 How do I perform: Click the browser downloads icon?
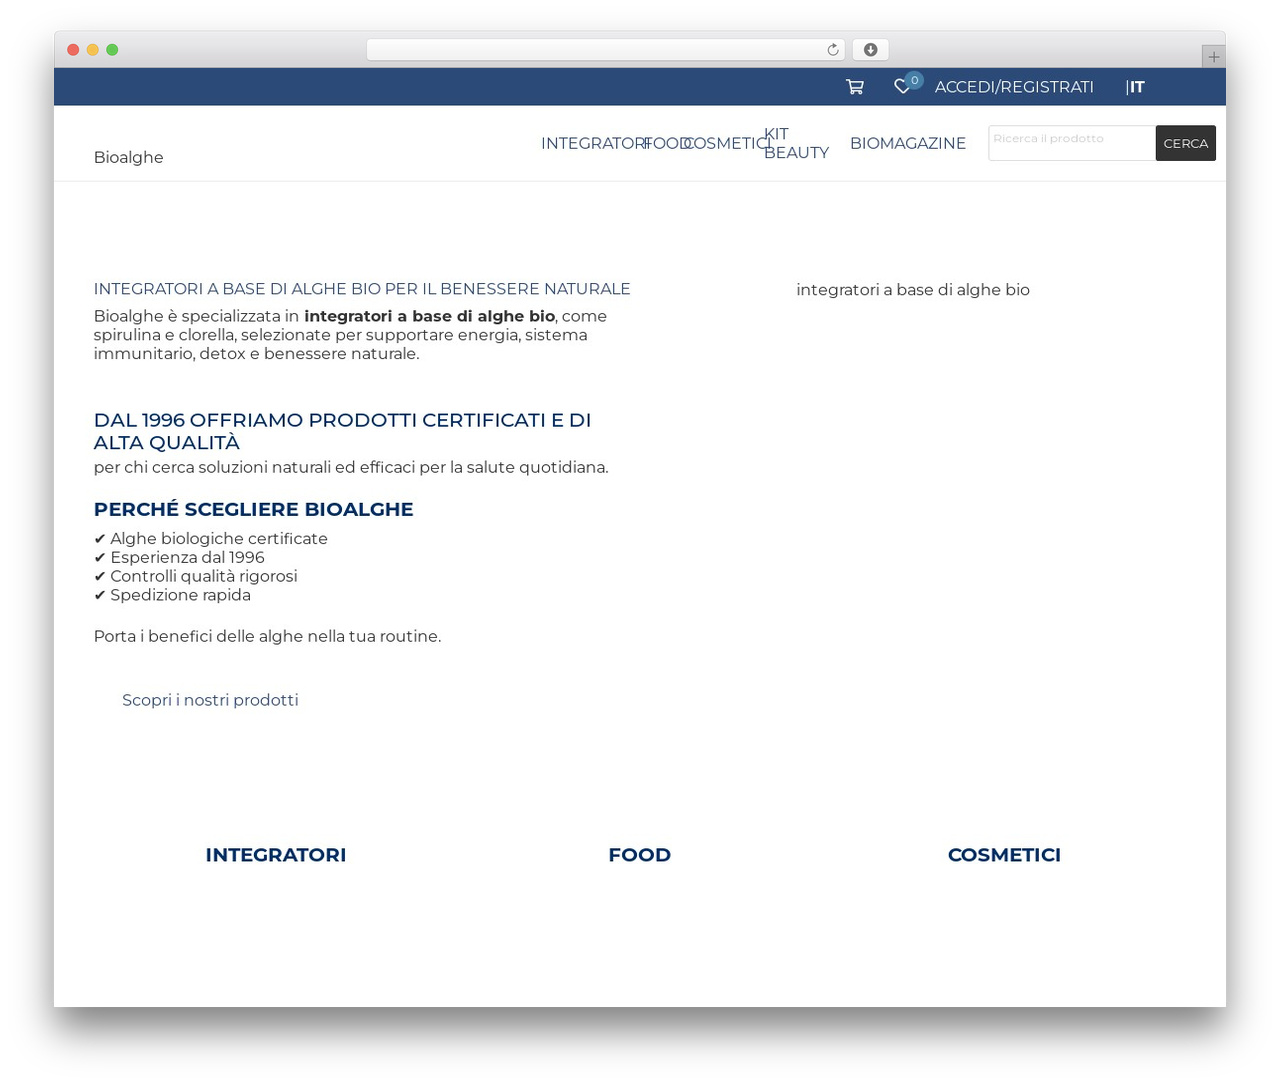click(870, 50)
